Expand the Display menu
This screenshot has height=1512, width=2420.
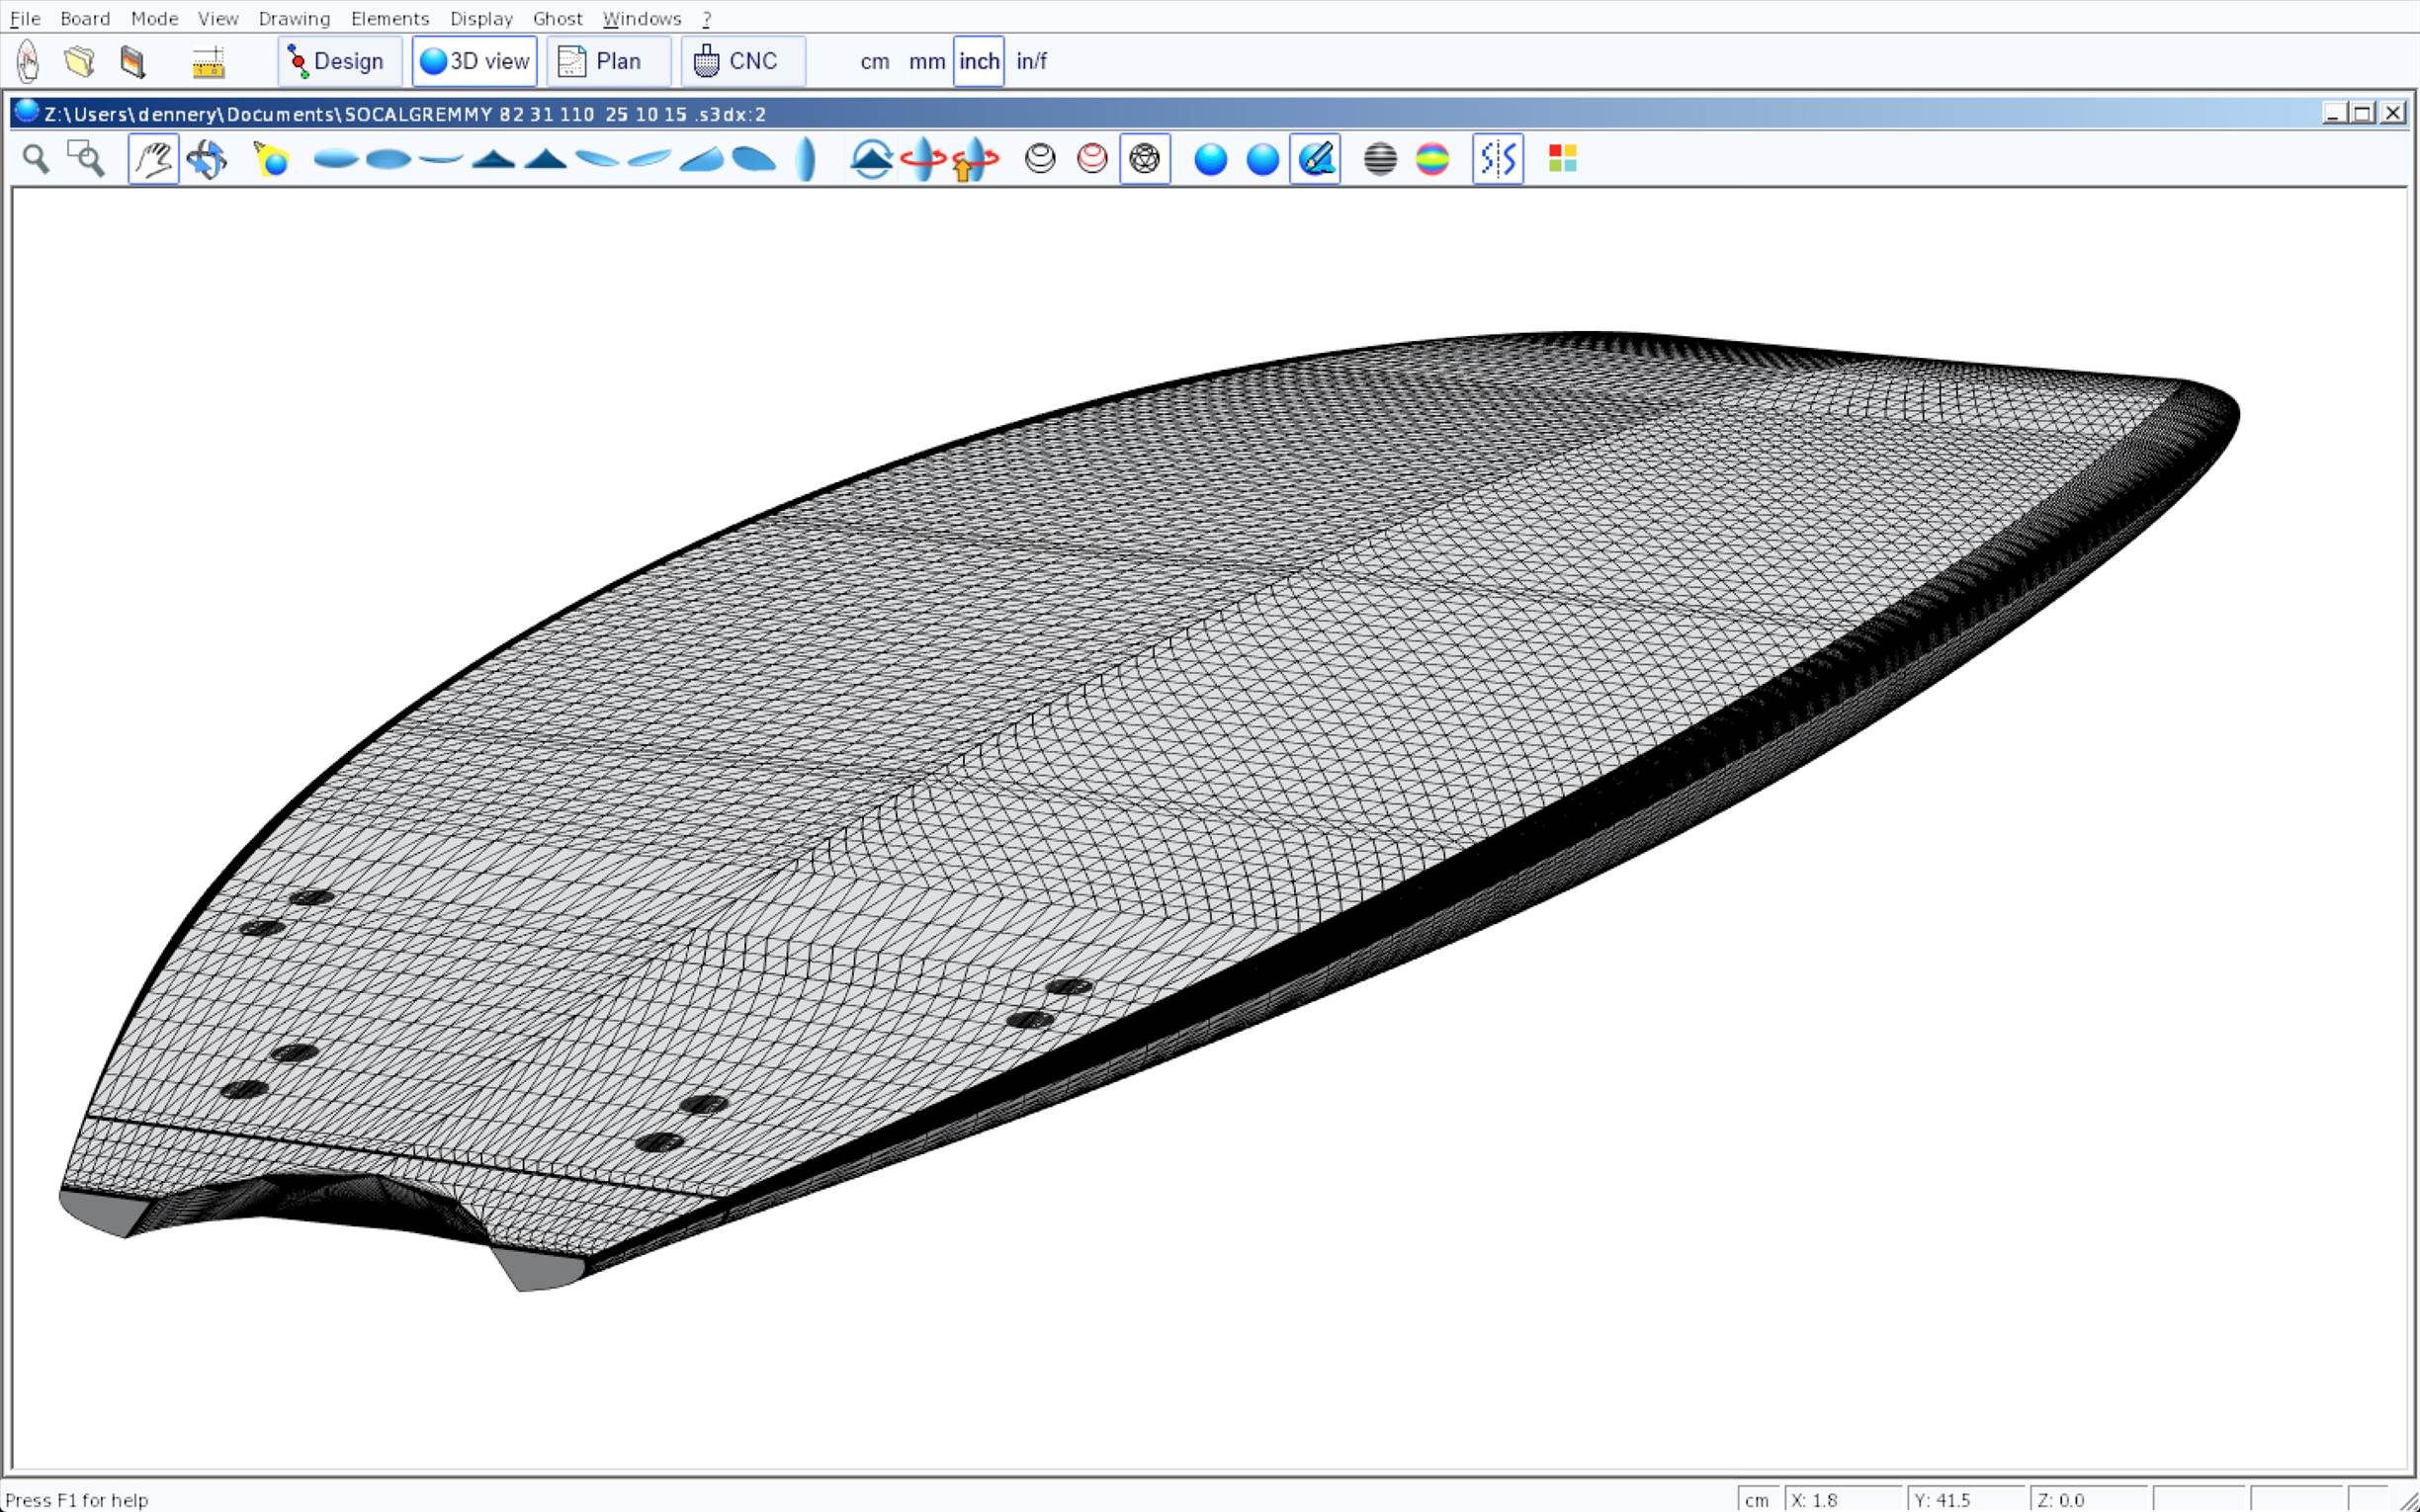coord(481,18)
